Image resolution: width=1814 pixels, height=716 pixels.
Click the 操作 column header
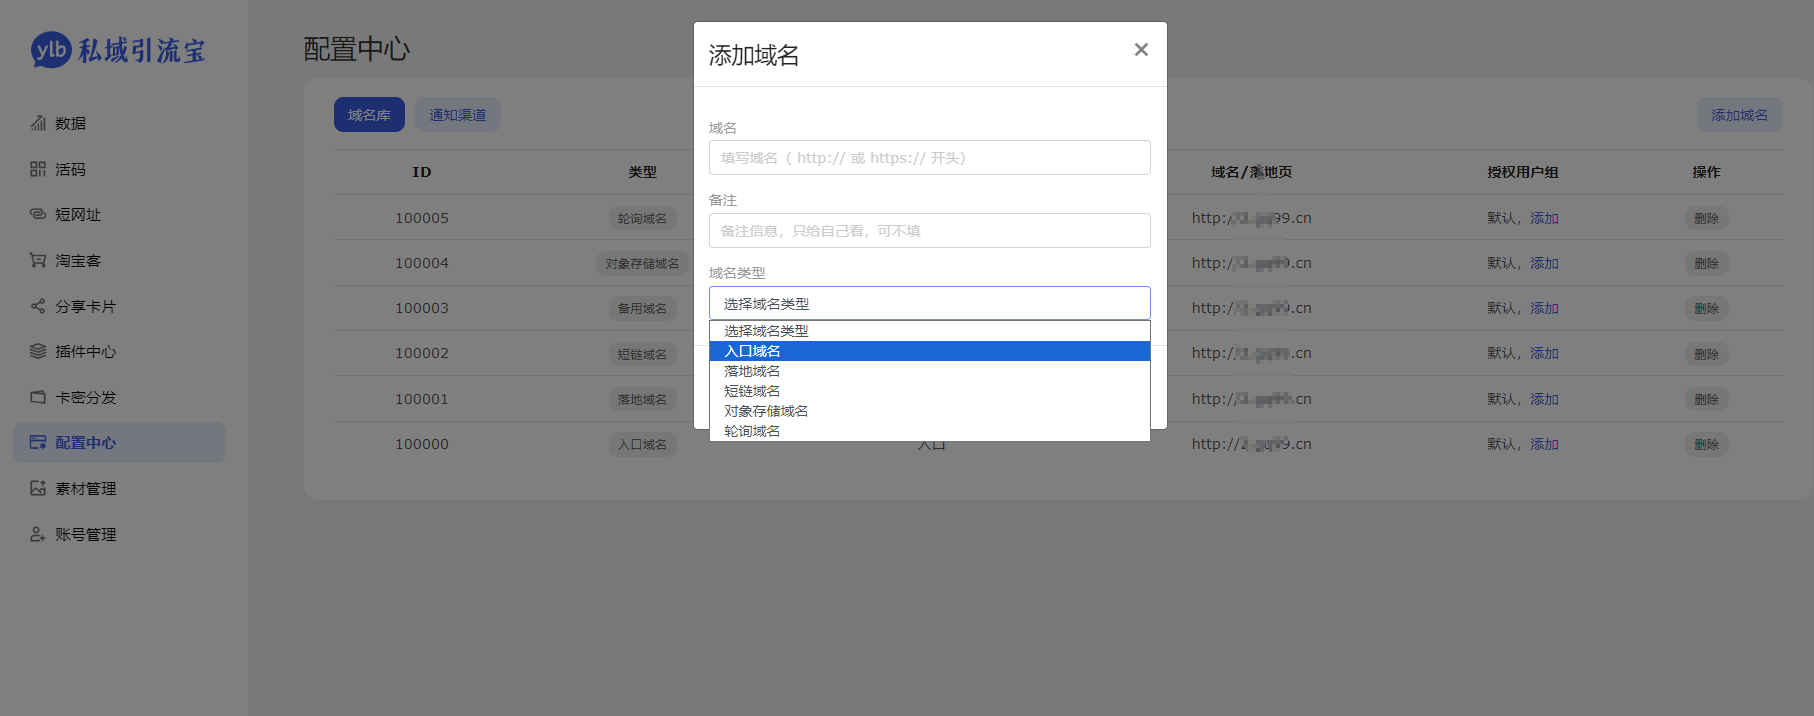1706,172
